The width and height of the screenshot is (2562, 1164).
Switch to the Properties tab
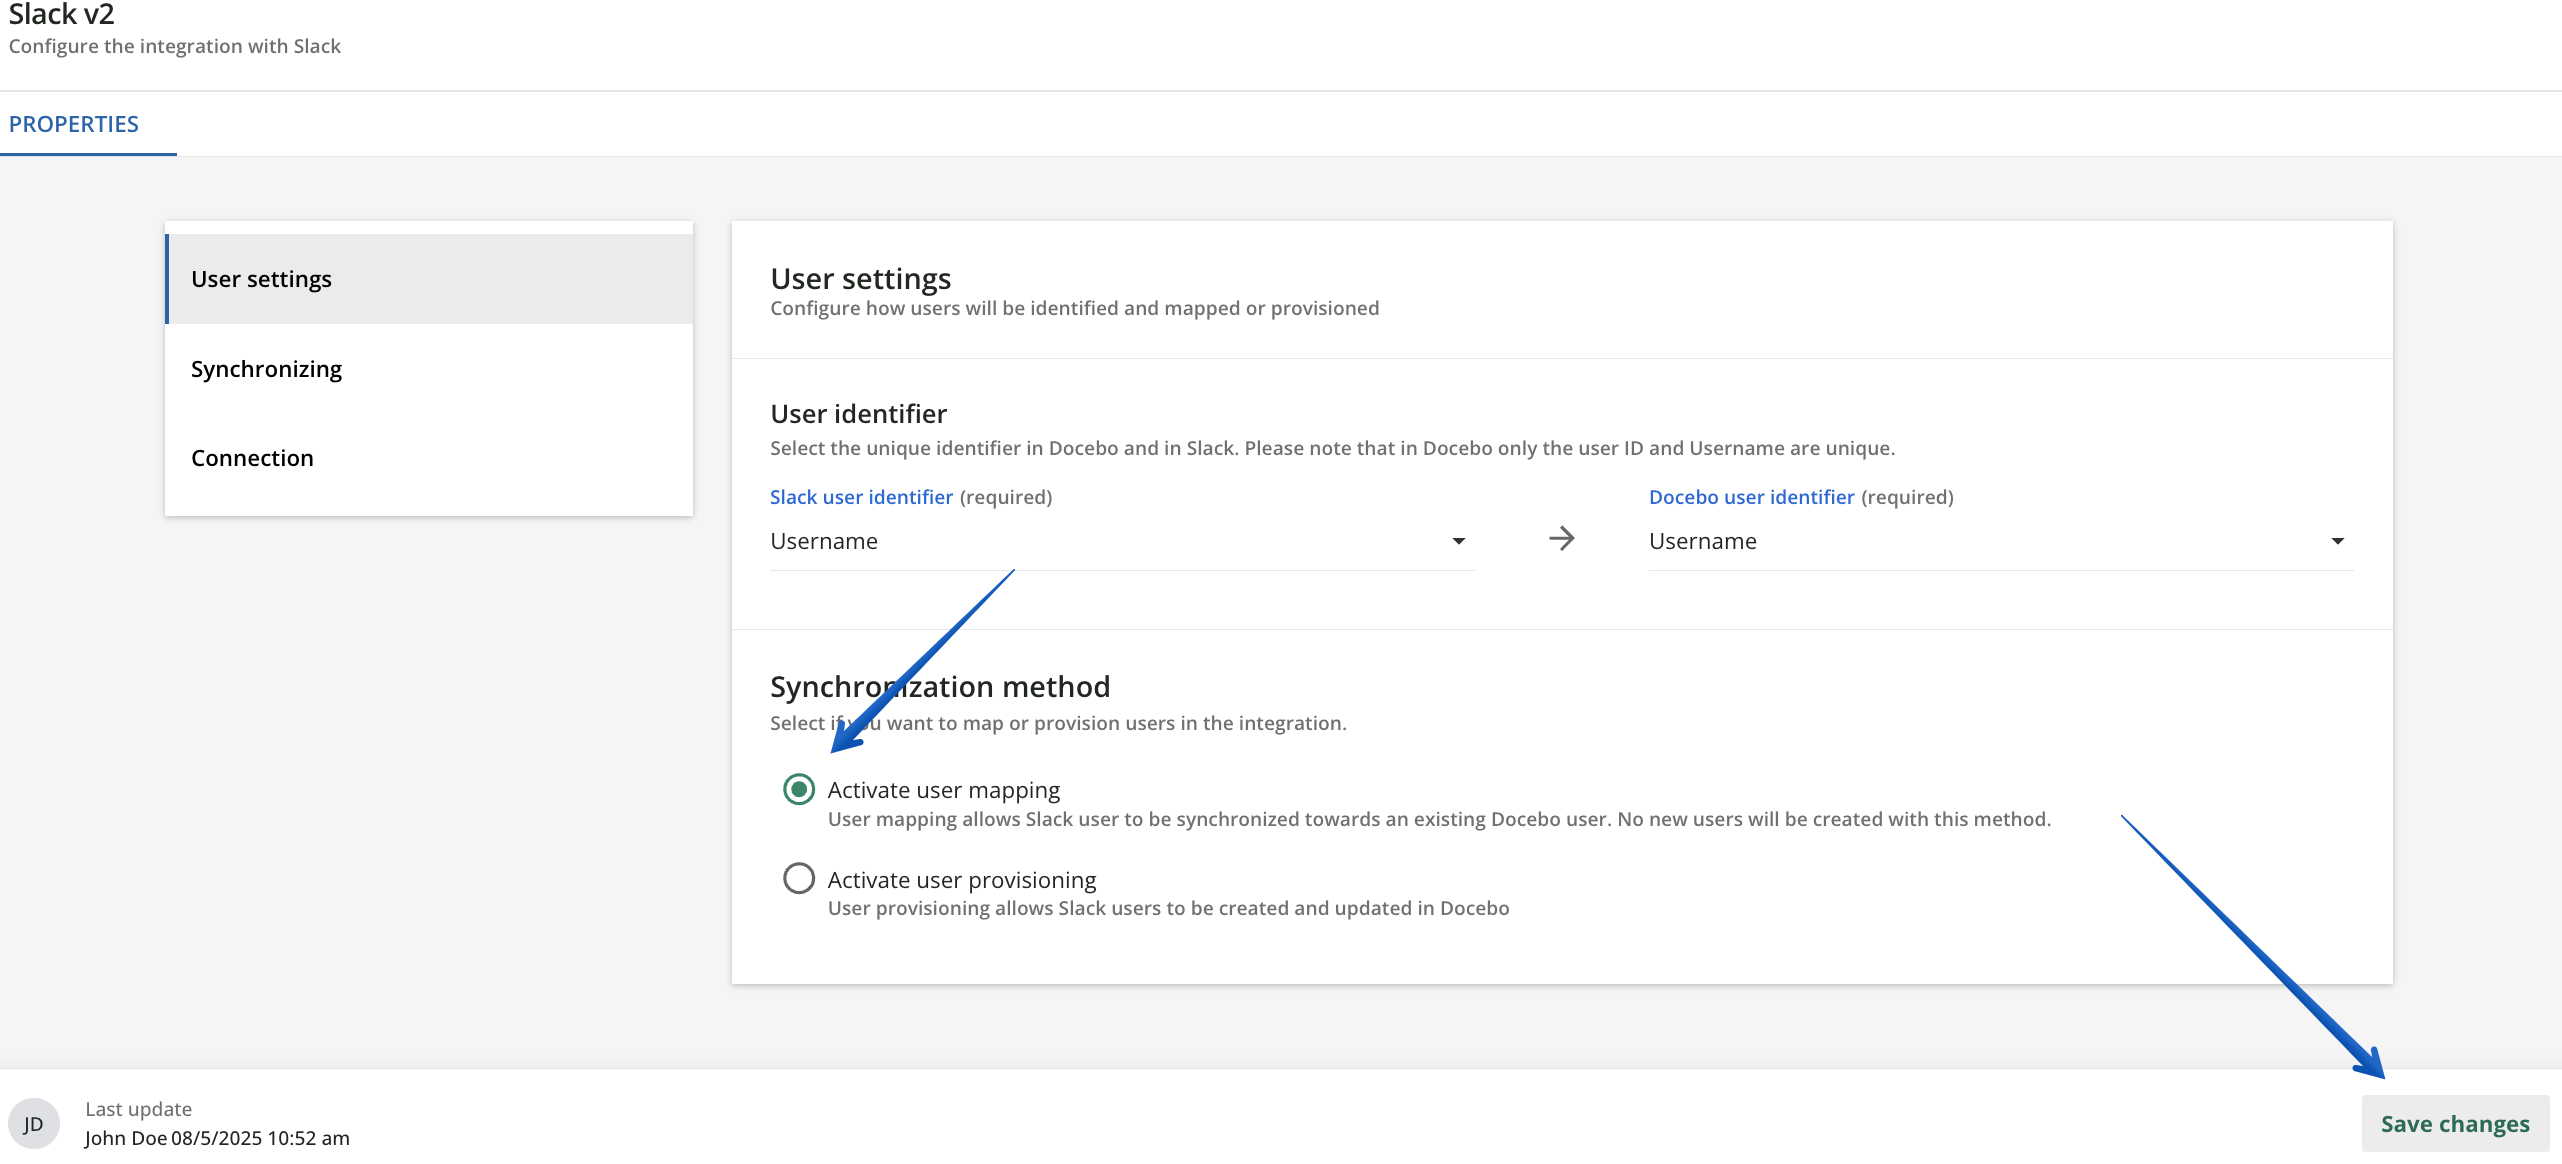pos(75,123)
